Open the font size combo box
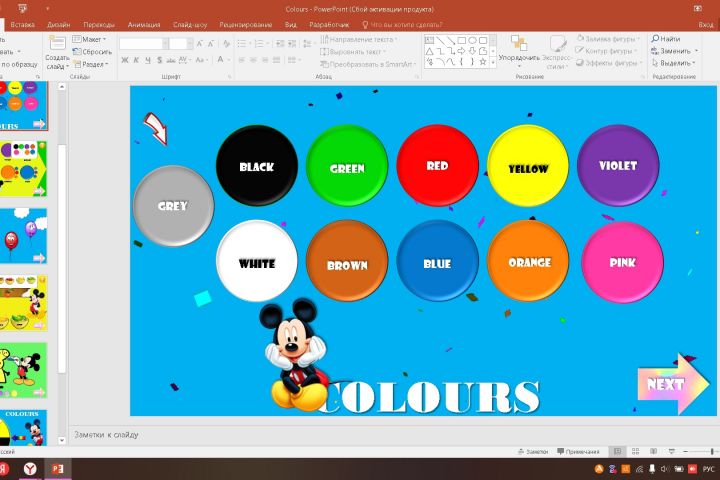Screen dimensions: 720x480 [x=181, y=44]
